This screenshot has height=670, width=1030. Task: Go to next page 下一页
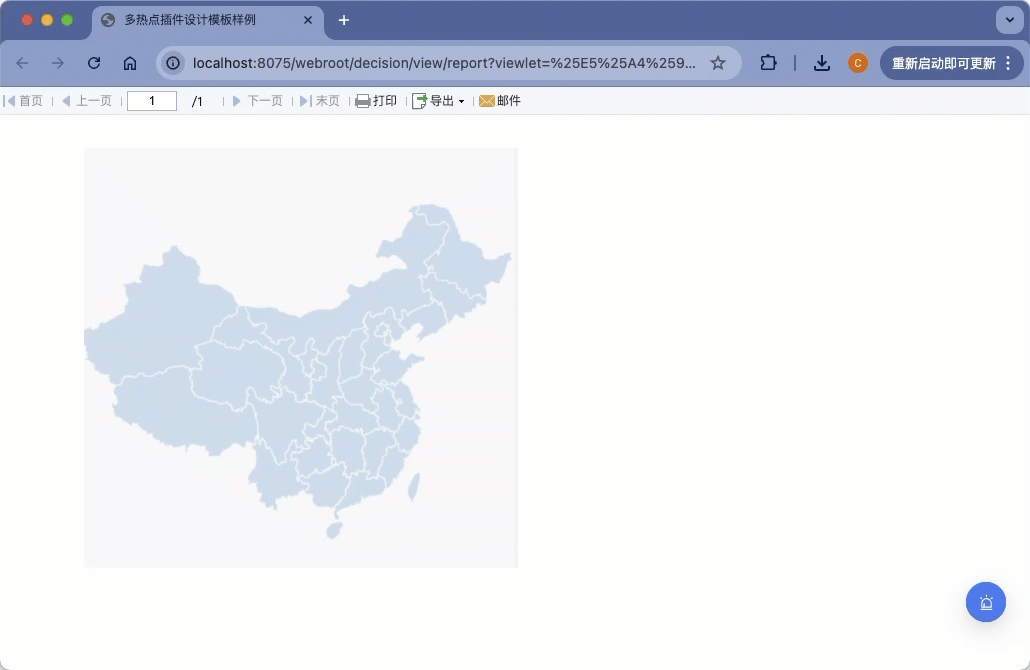[x=258, y=100]
